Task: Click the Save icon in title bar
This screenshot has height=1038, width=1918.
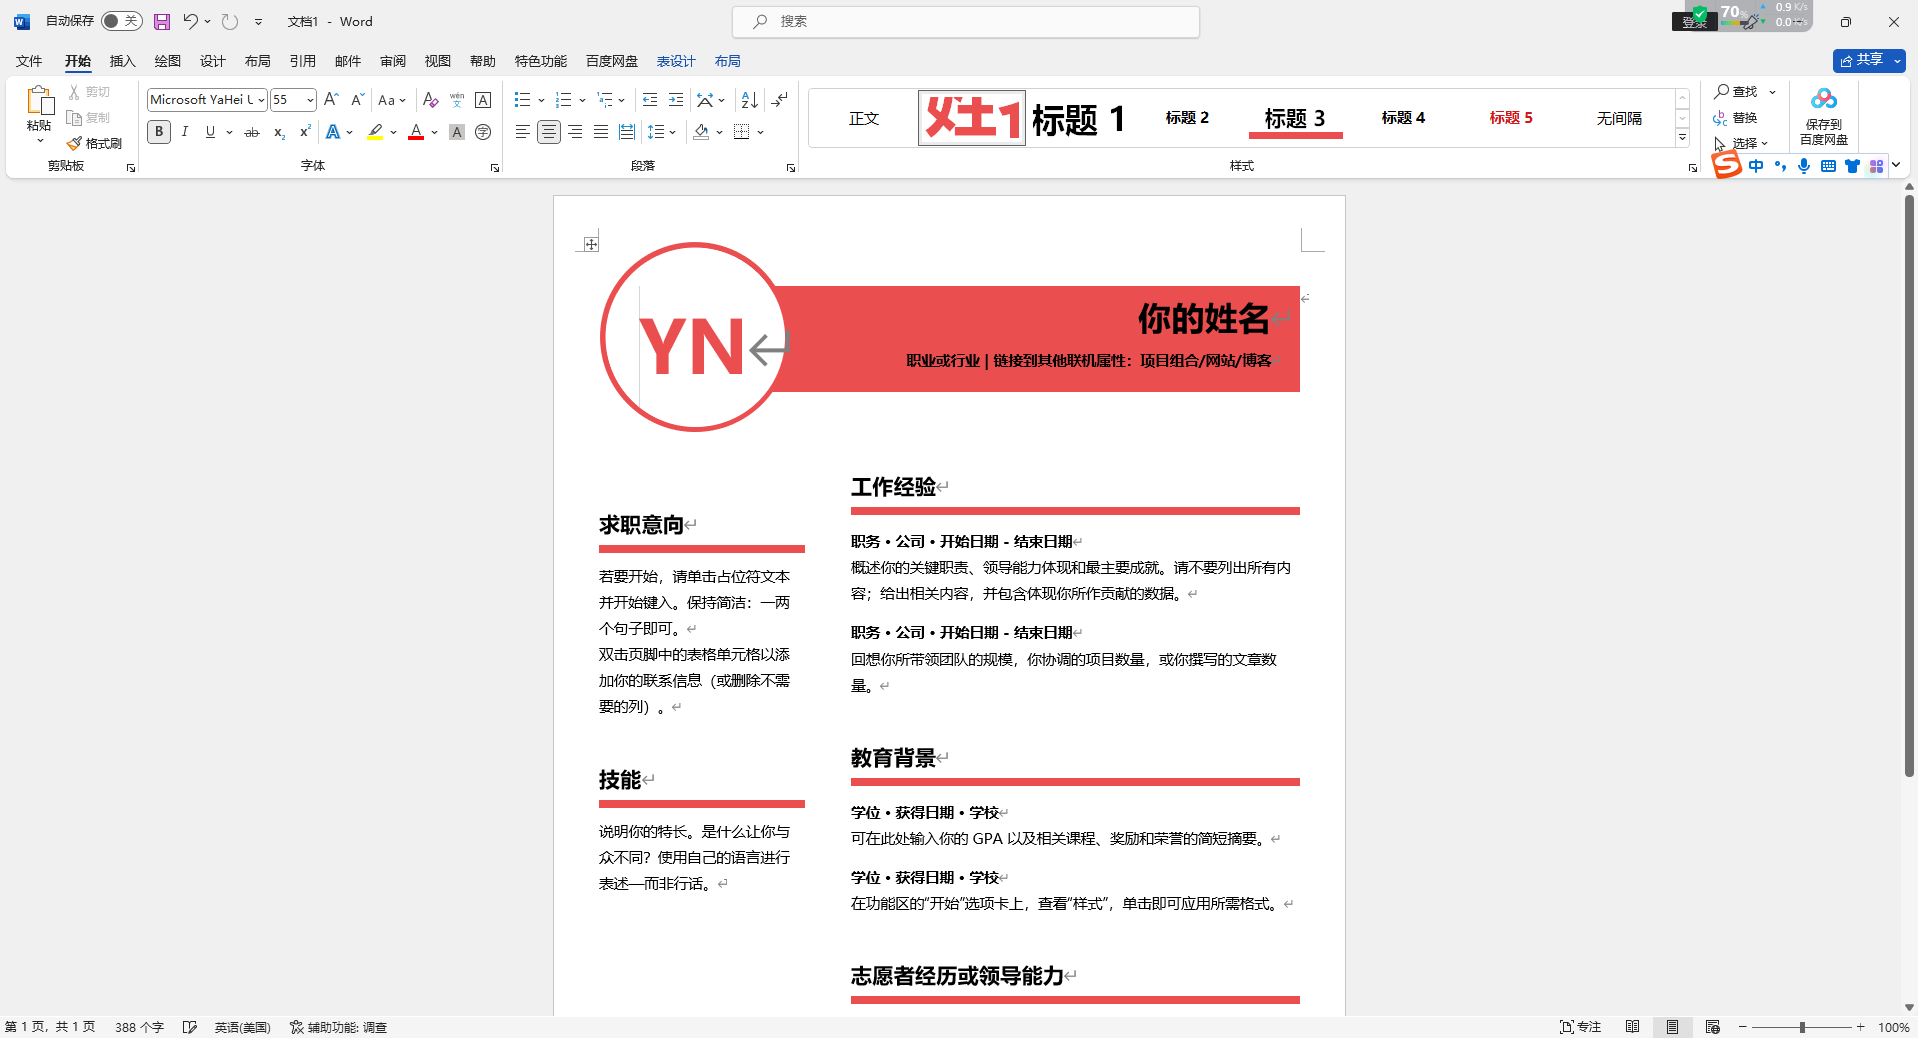Action: 162,21
